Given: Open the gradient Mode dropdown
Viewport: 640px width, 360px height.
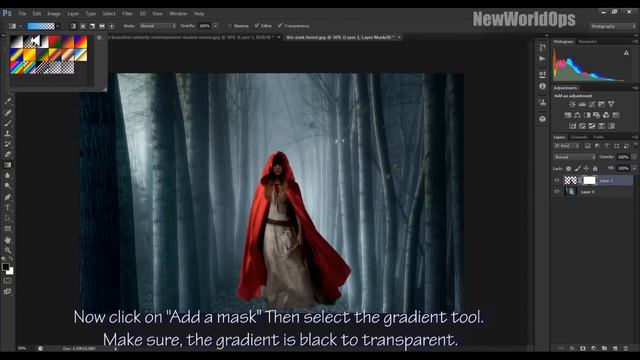Looking at the screenshot, I should pos(158,26).
